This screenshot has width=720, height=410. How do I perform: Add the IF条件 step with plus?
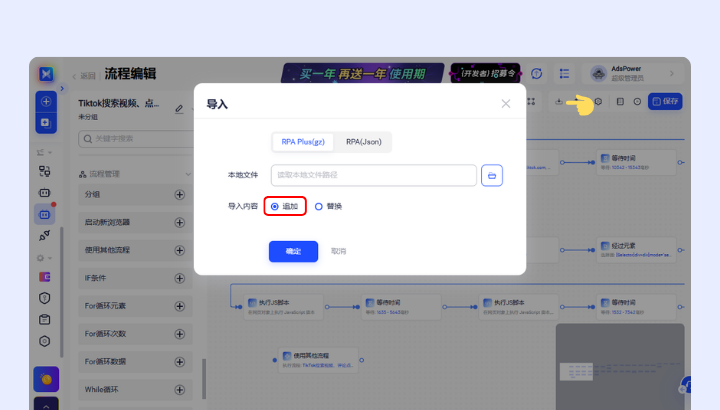(x=180, y=278)
